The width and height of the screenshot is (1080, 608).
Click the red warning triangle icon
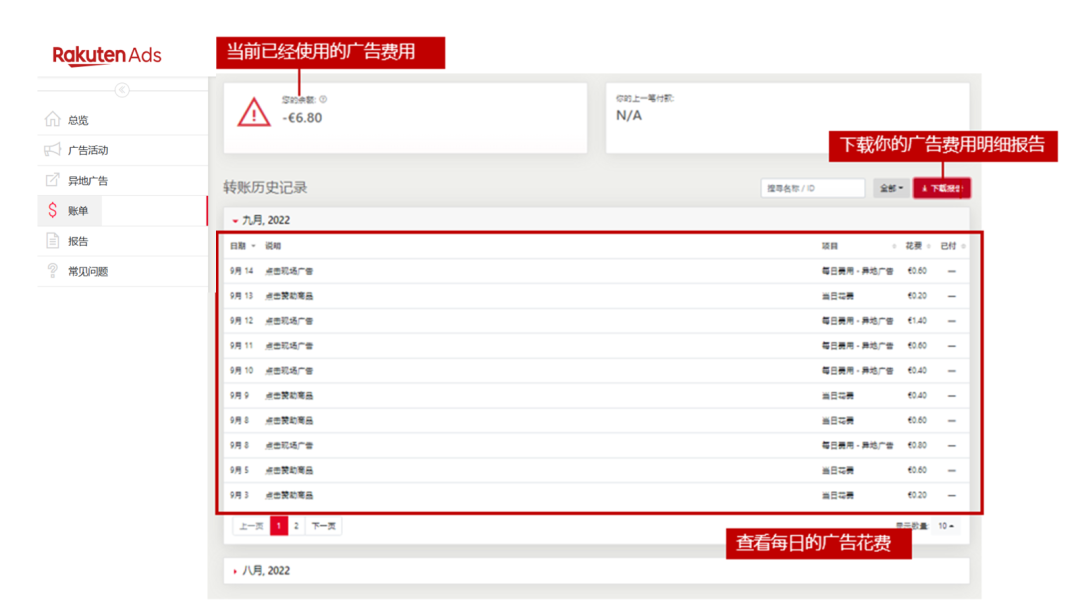(x=253, y=112)
